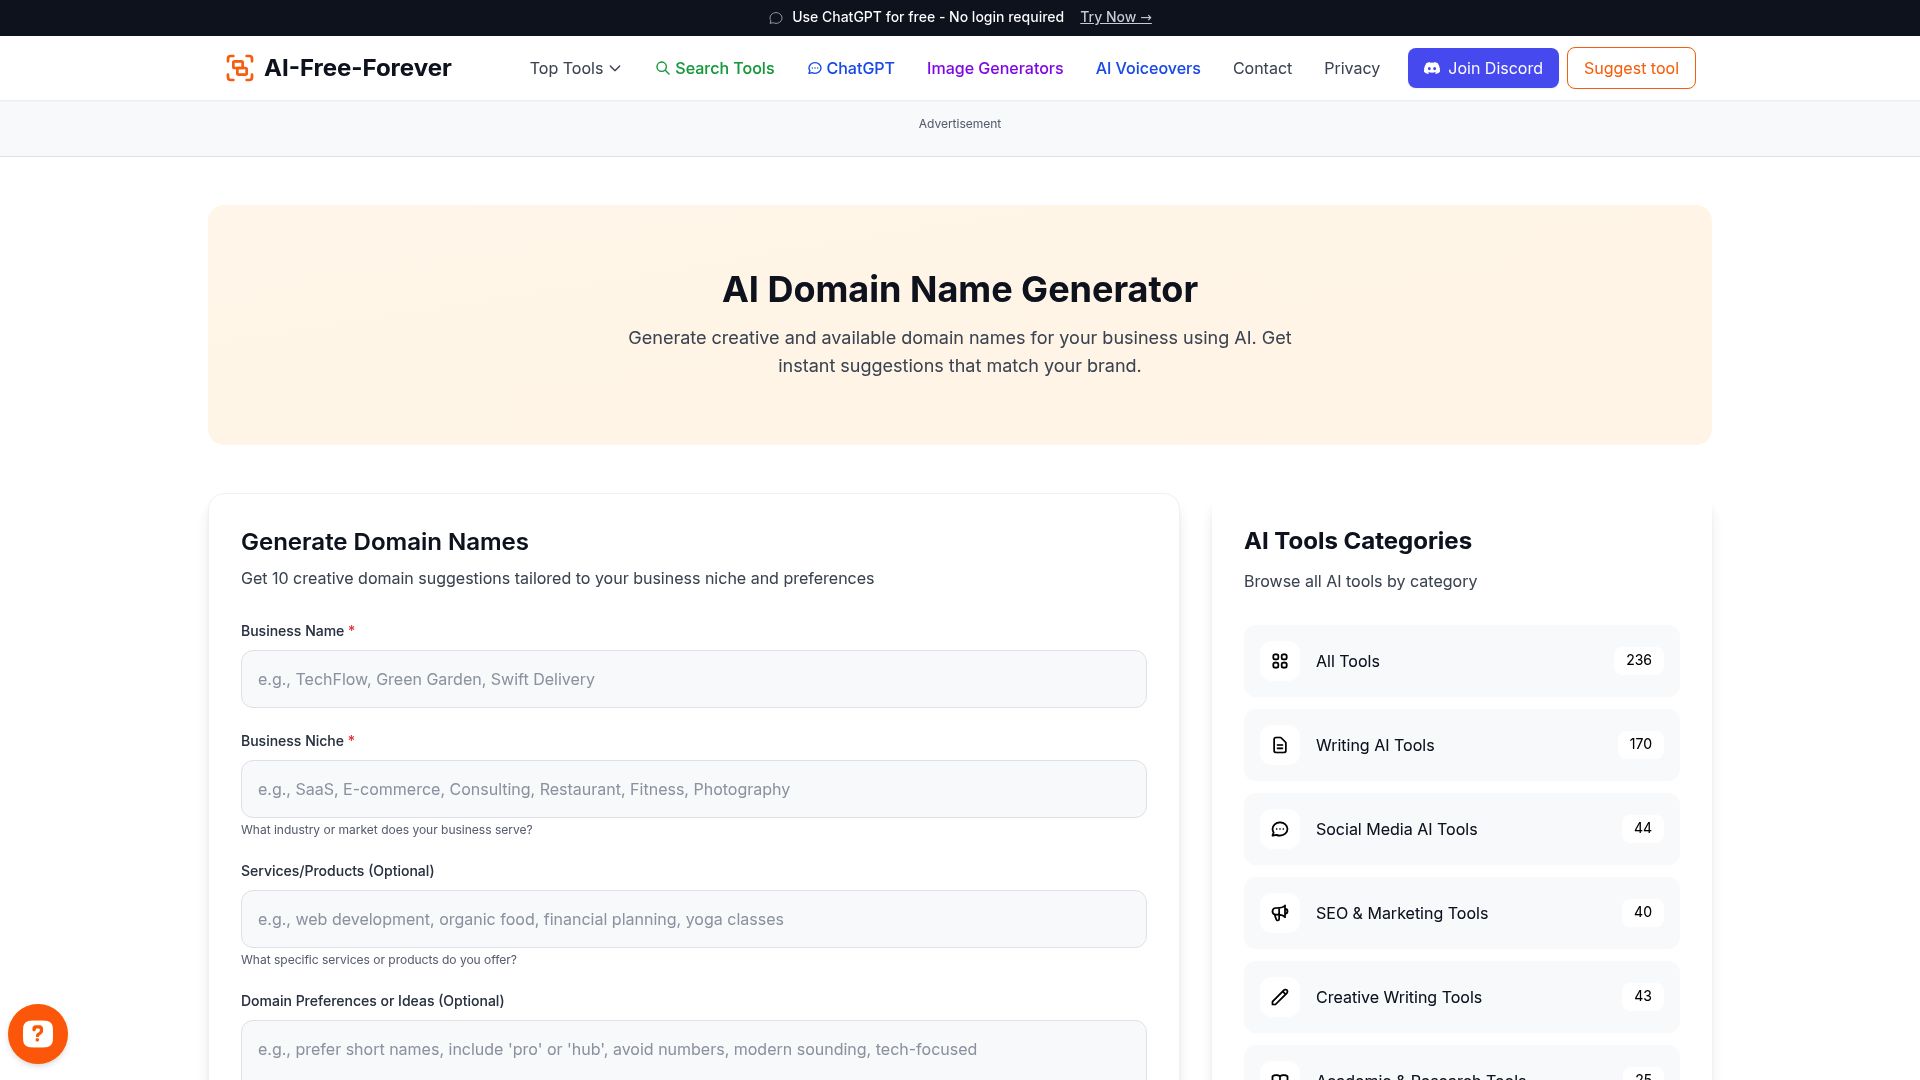Open the Image Generators page
Image resolution: width=1920 pixels, height=1080 pixels.
click(995, 68)
